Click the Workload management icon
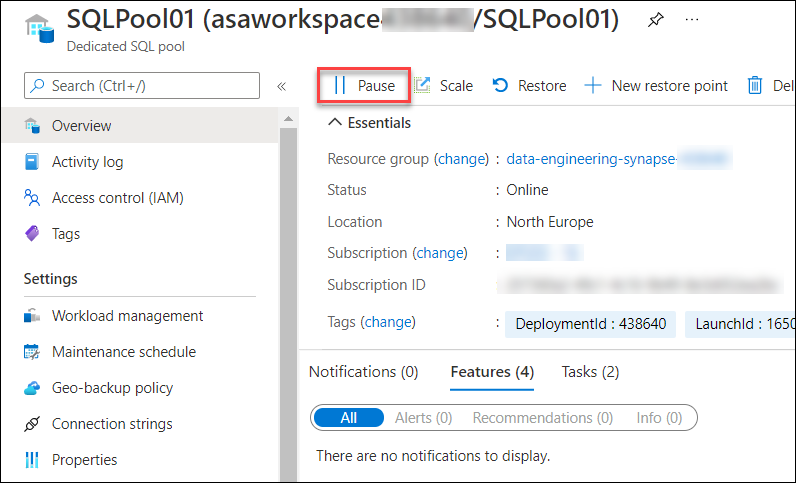This screenshot has height=483, width=796. 32,316
